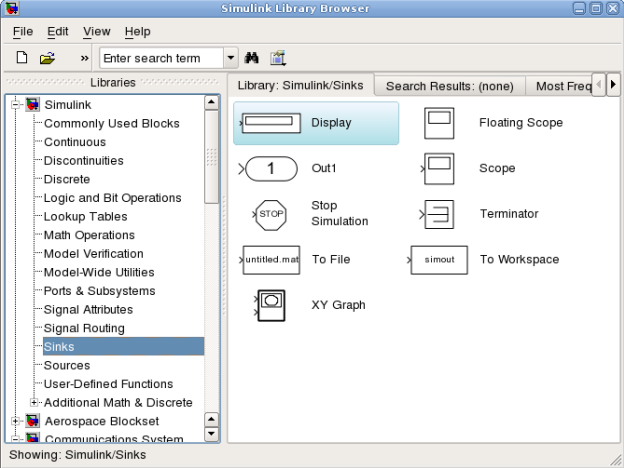Expand the Aerospace Blockset node
The width and height of the screenshot is (624, 468).
[x=16, y=421]
